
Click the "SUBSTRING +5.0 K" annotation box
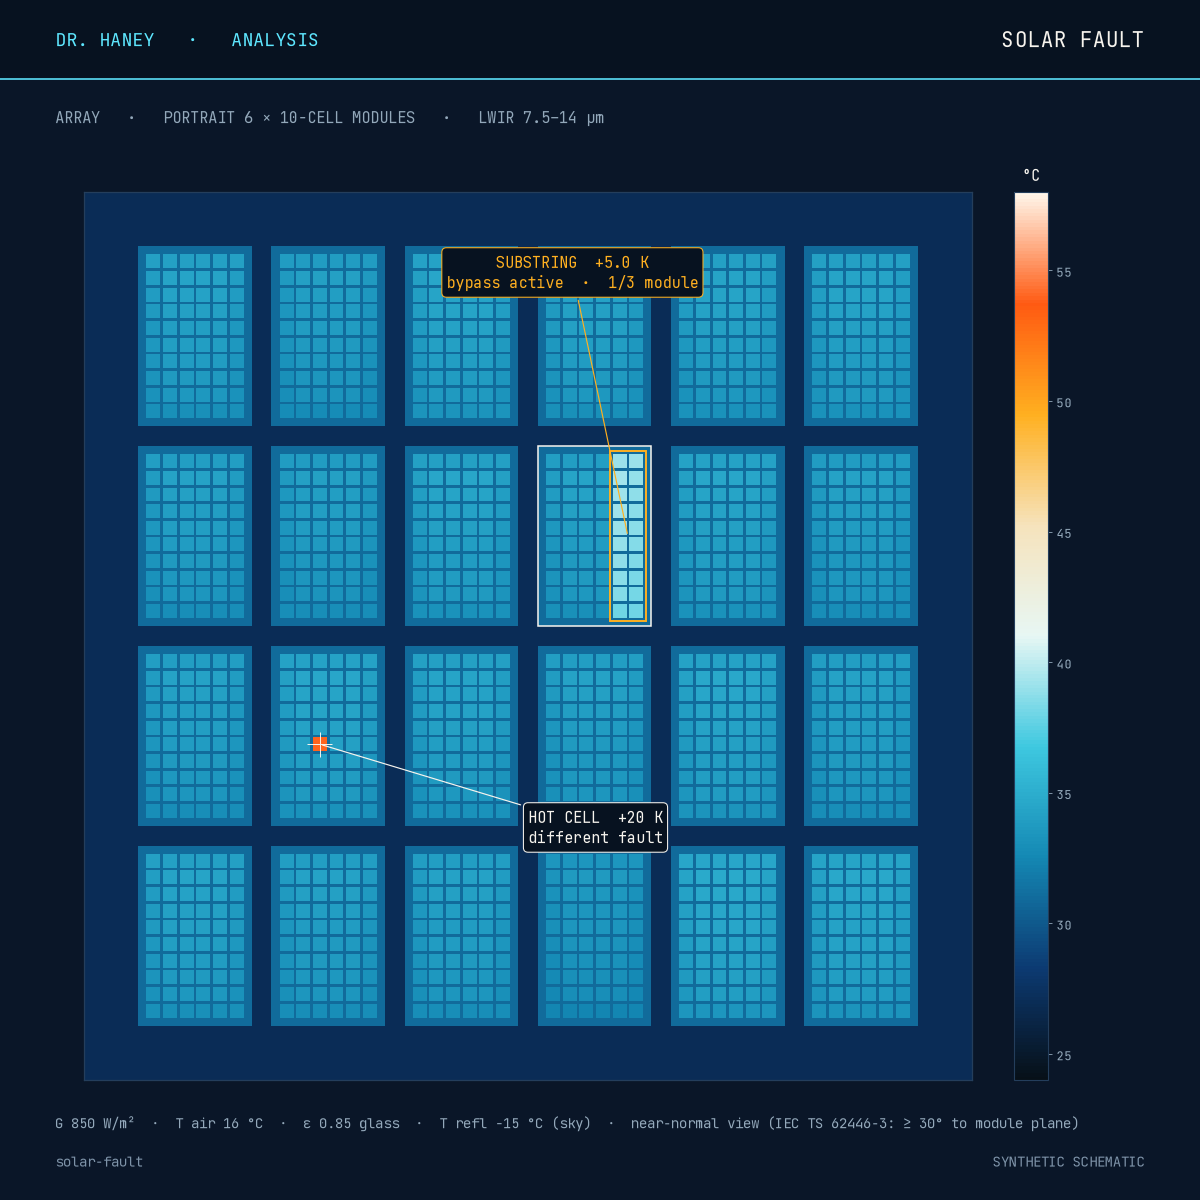click(572, 273)
